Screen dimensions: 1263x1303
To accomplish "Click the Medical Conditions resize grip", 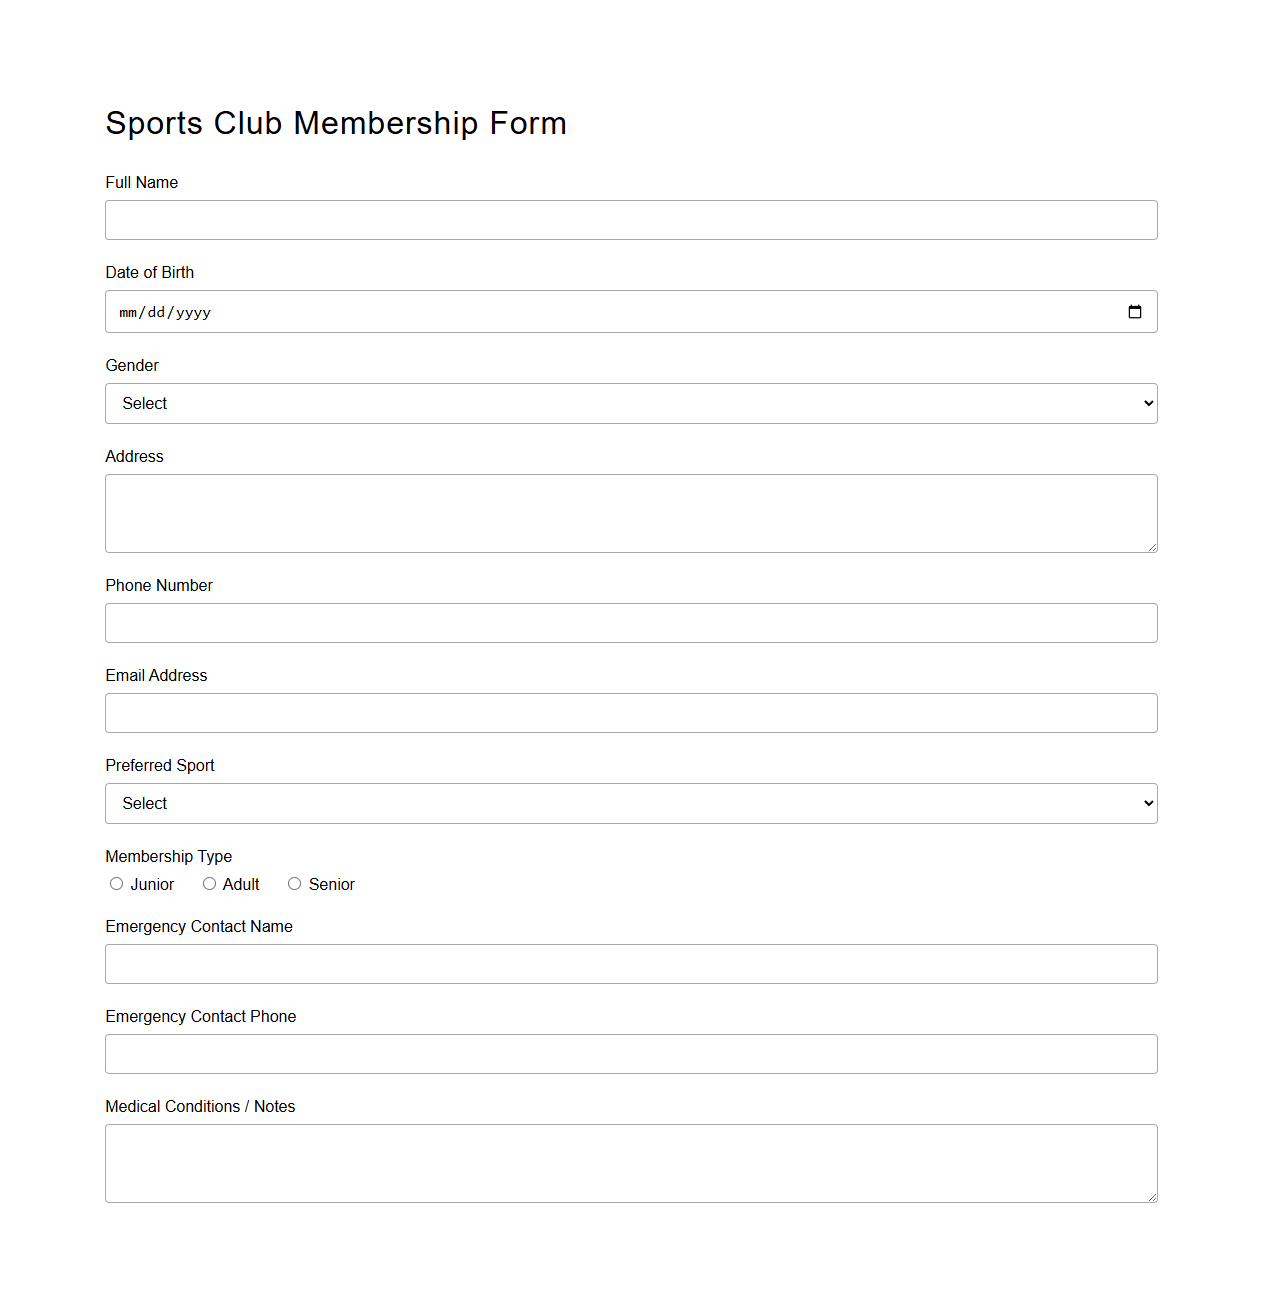I will [1152, 1196].
